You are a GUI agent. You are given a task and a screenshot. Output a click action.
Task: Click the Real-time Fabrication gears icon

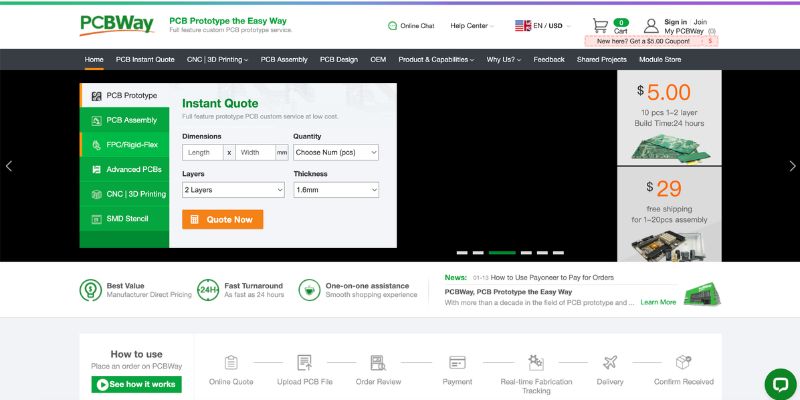[x=536, y=362]
